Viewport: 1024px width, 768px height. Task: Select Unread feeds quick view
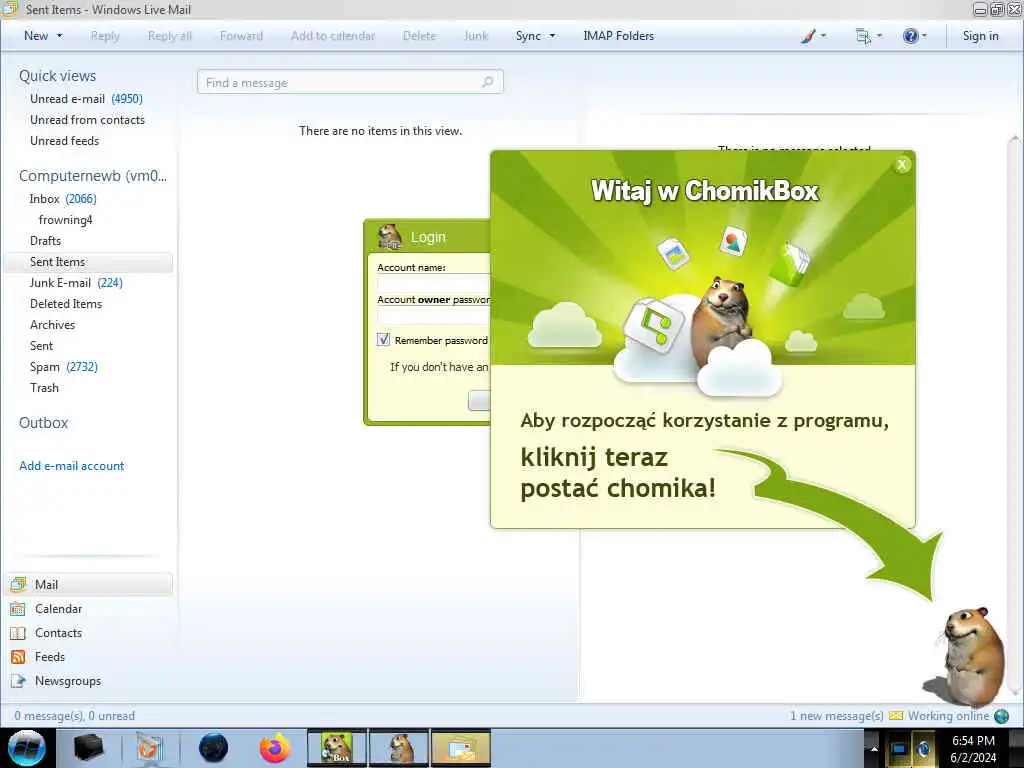(65, 140)
